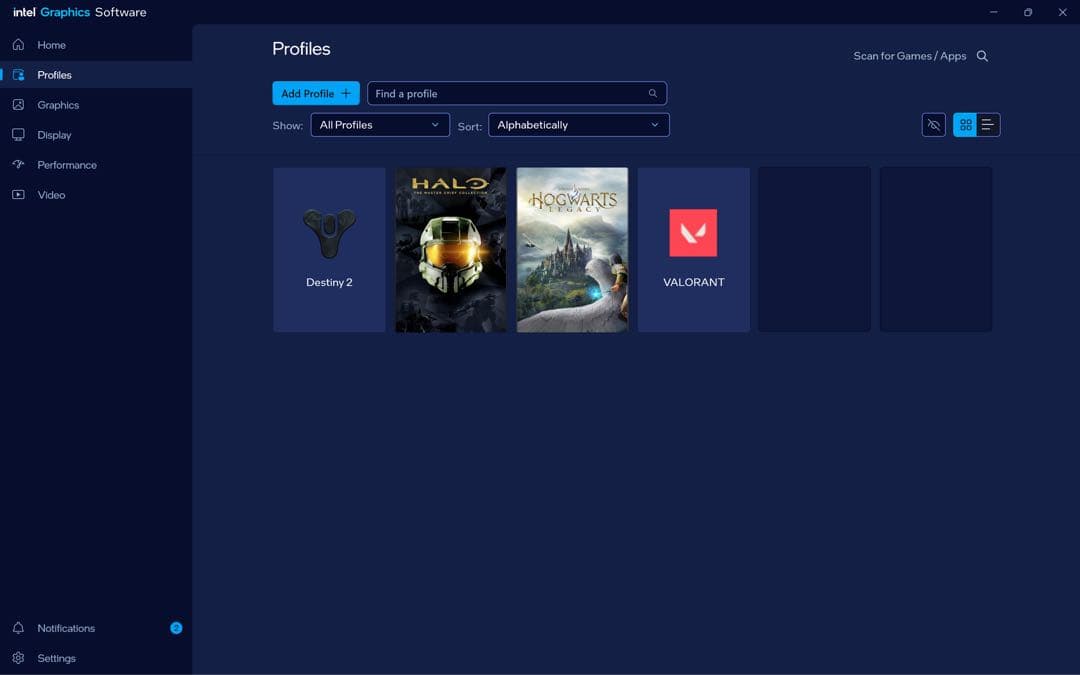Click the Add Profile button

316,94
